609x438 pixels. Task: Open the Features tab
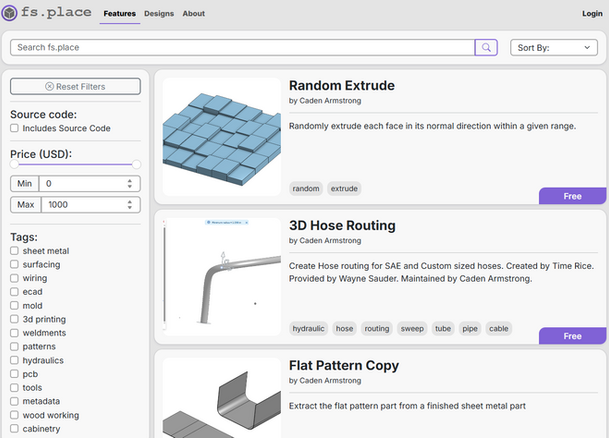coord(120,14)
